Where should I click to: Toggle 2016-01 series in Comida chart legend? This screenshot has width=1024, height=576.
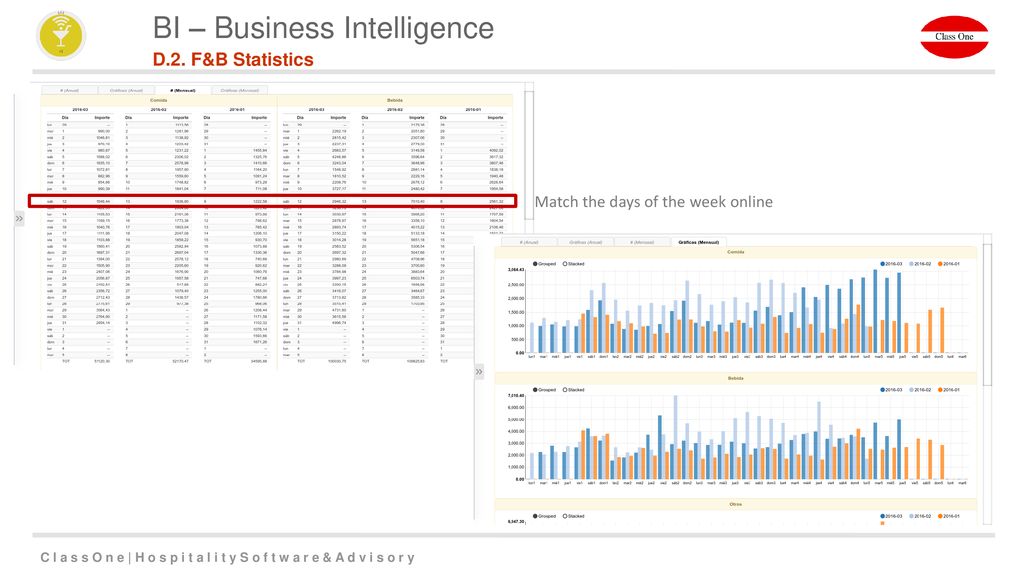(950, 264)
